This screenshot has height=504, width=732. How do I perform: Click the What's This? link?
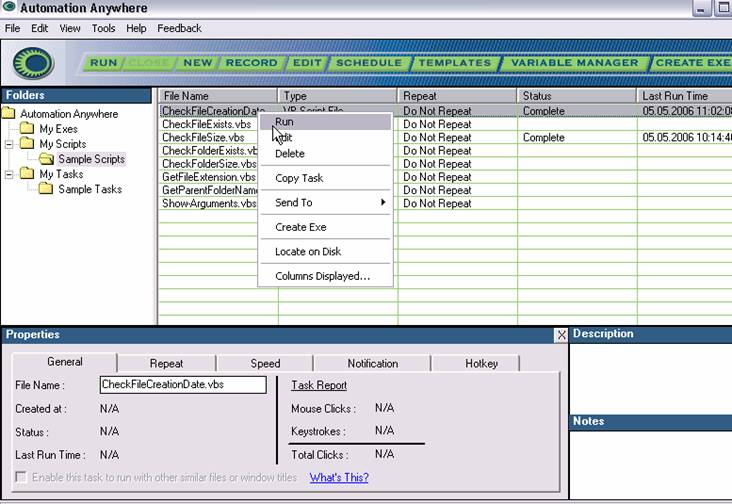pos(339,477)
